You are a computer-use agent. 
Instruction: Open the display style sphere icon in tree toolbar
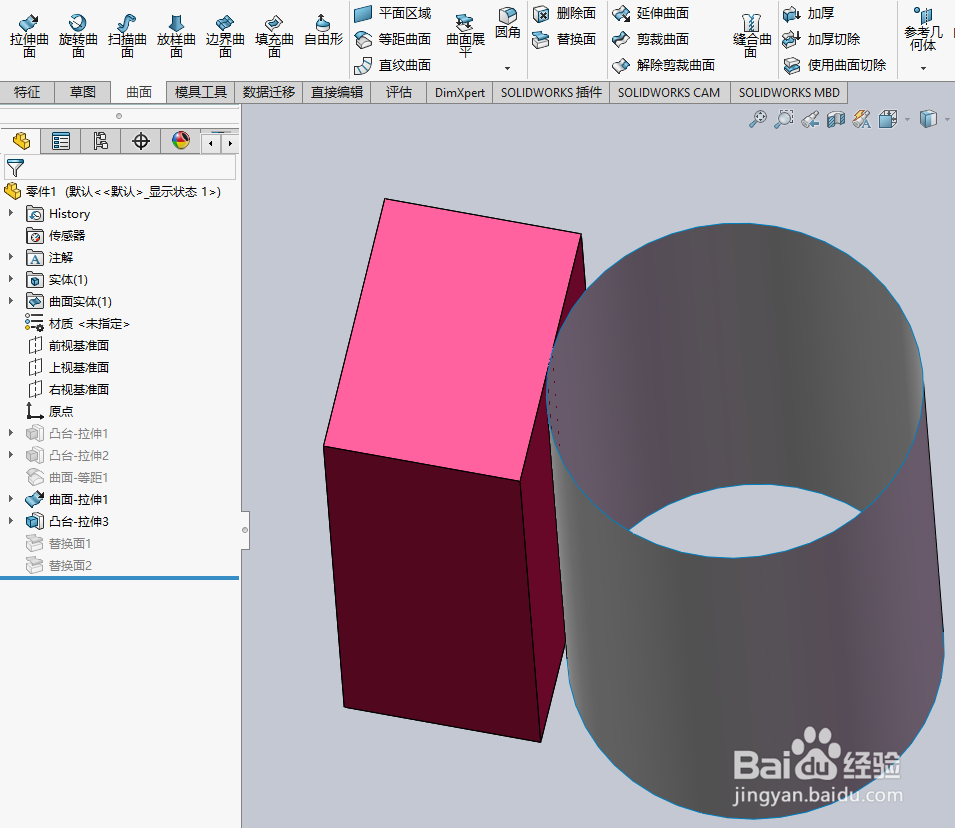(x=179, y=141)
